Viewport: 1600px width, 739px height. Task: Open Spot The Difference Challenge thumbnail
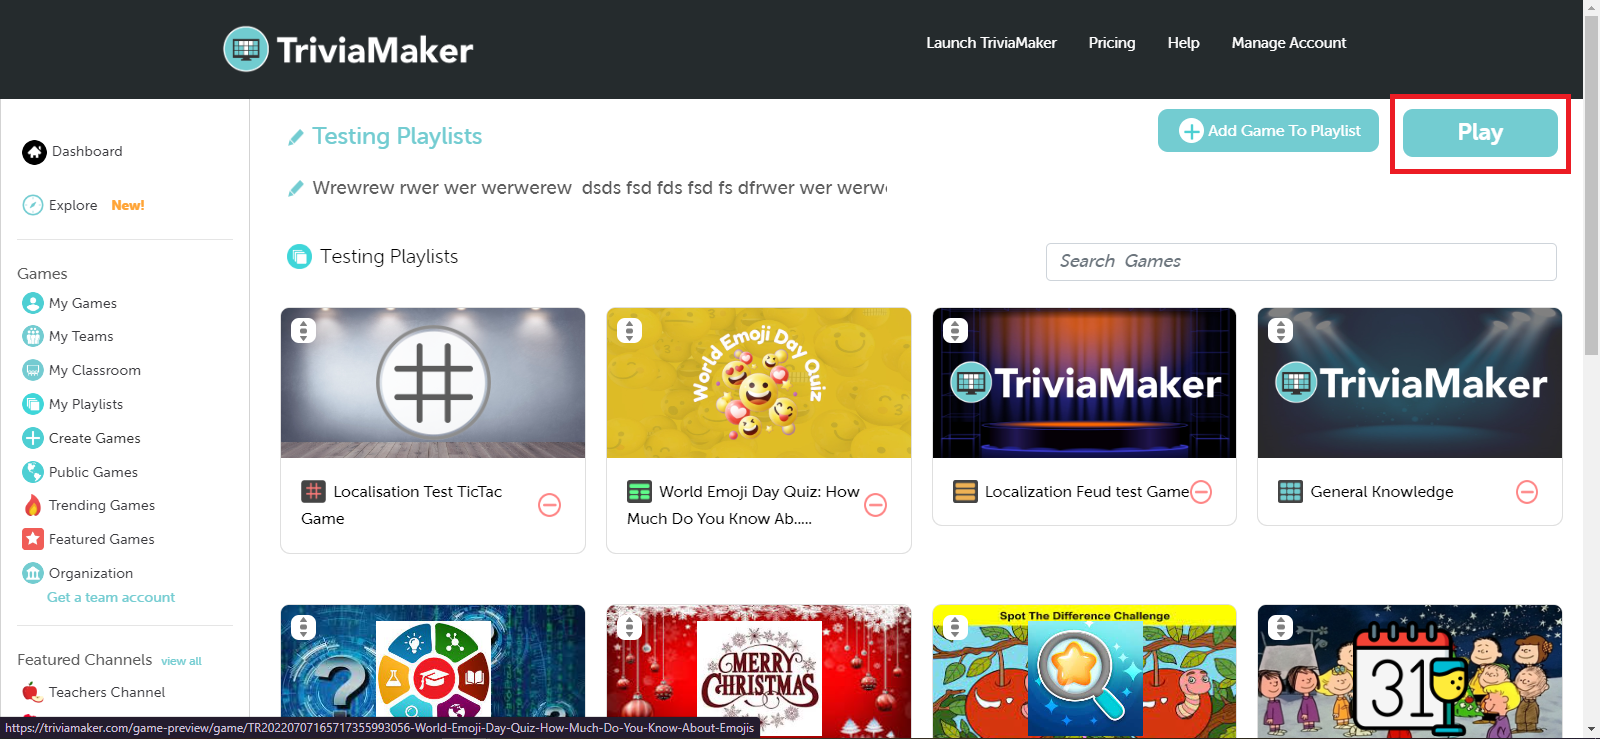click(x=1084, y=672)
